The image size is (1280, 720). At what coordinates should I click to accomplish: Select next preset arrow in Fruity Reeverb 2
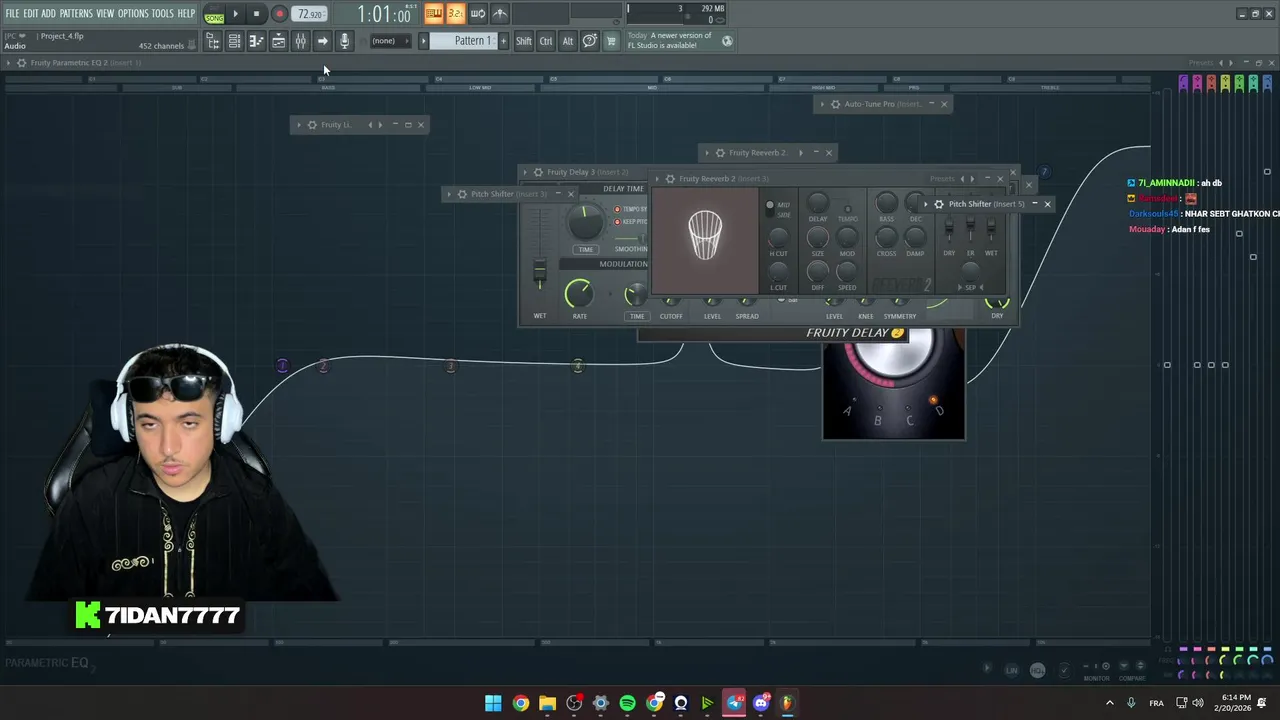[972, 179]
